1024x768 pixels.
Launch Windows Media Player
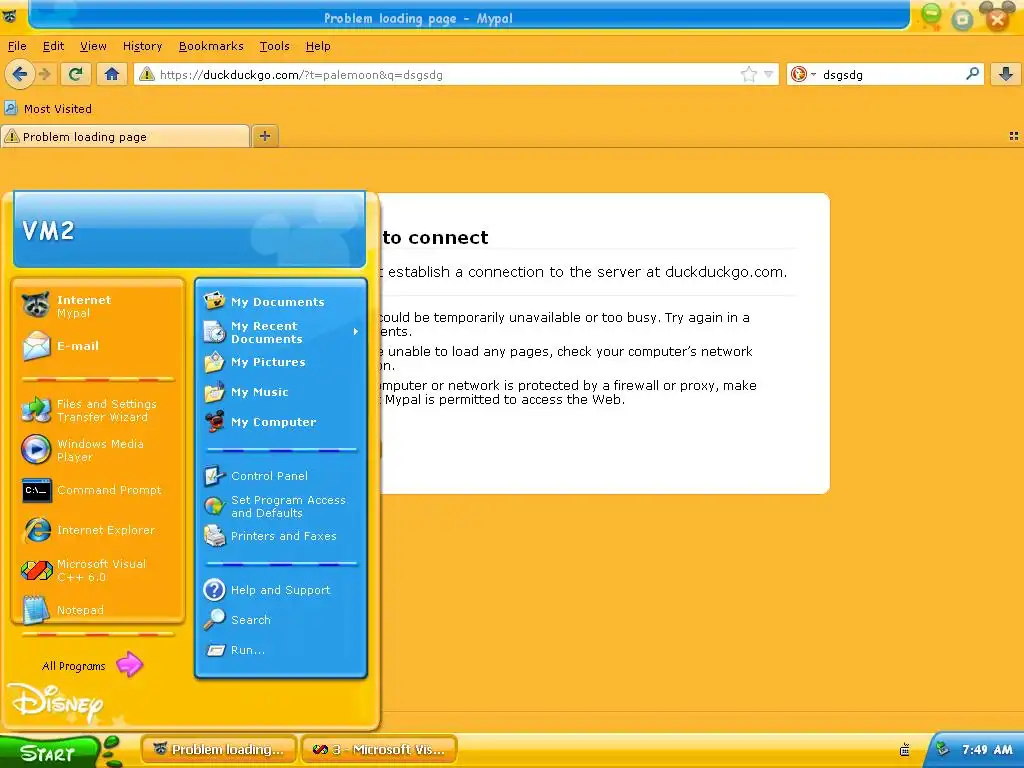click(98, 450)
